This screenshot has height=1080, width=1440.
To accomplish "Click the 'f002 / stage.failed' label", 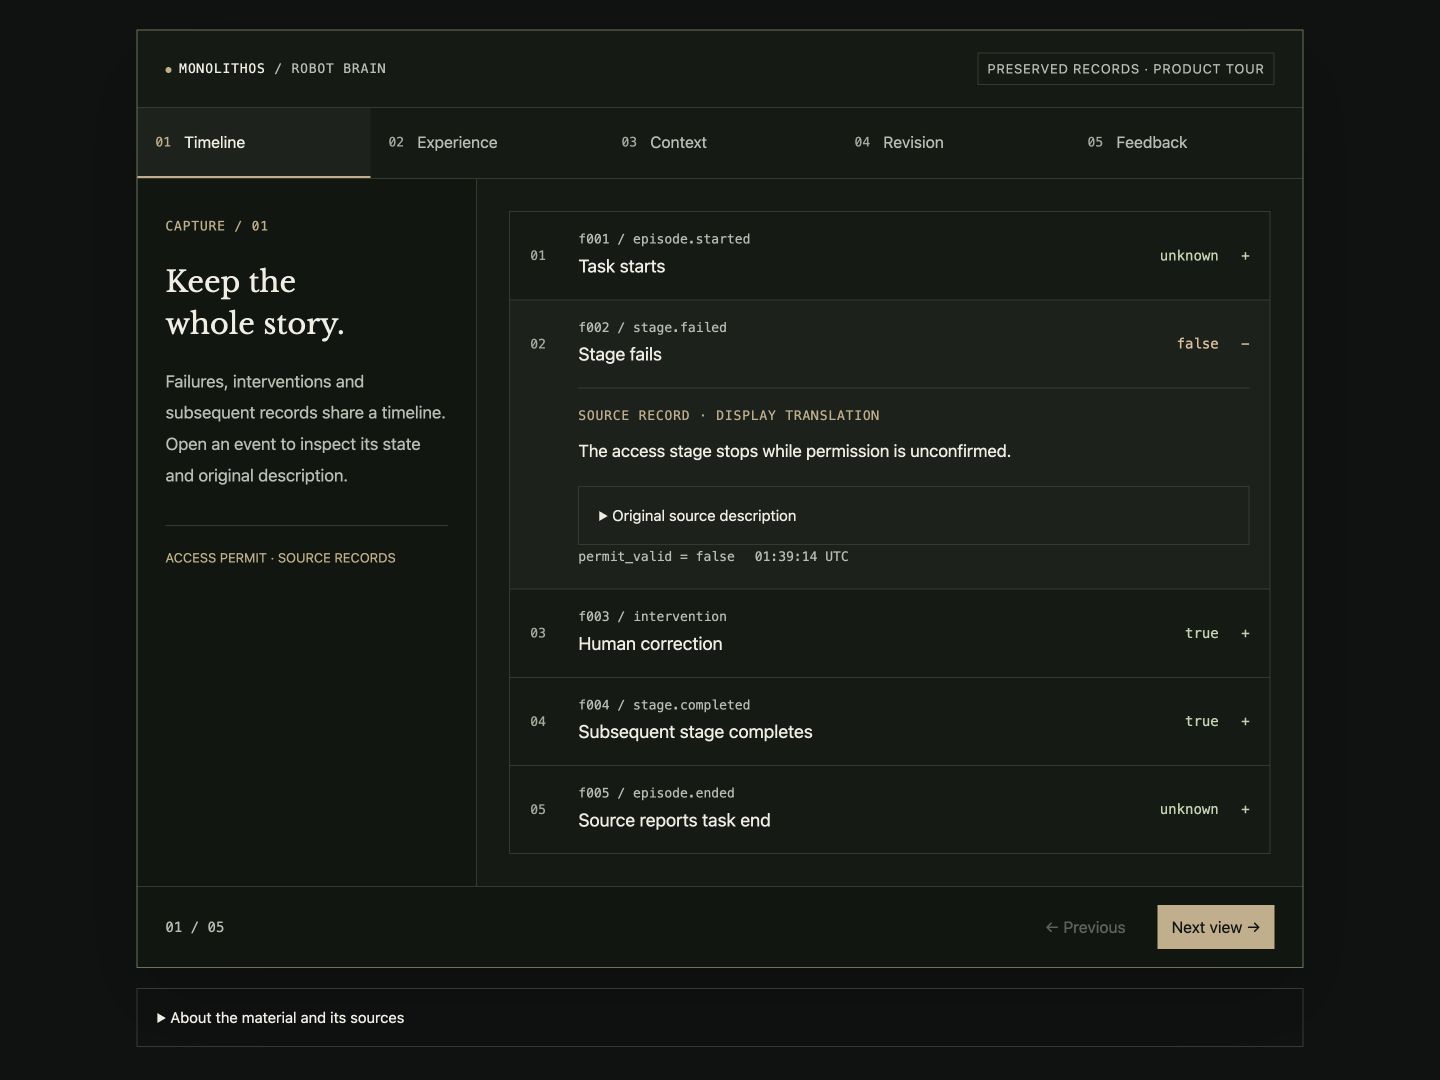I will click(x=652, y=327).
